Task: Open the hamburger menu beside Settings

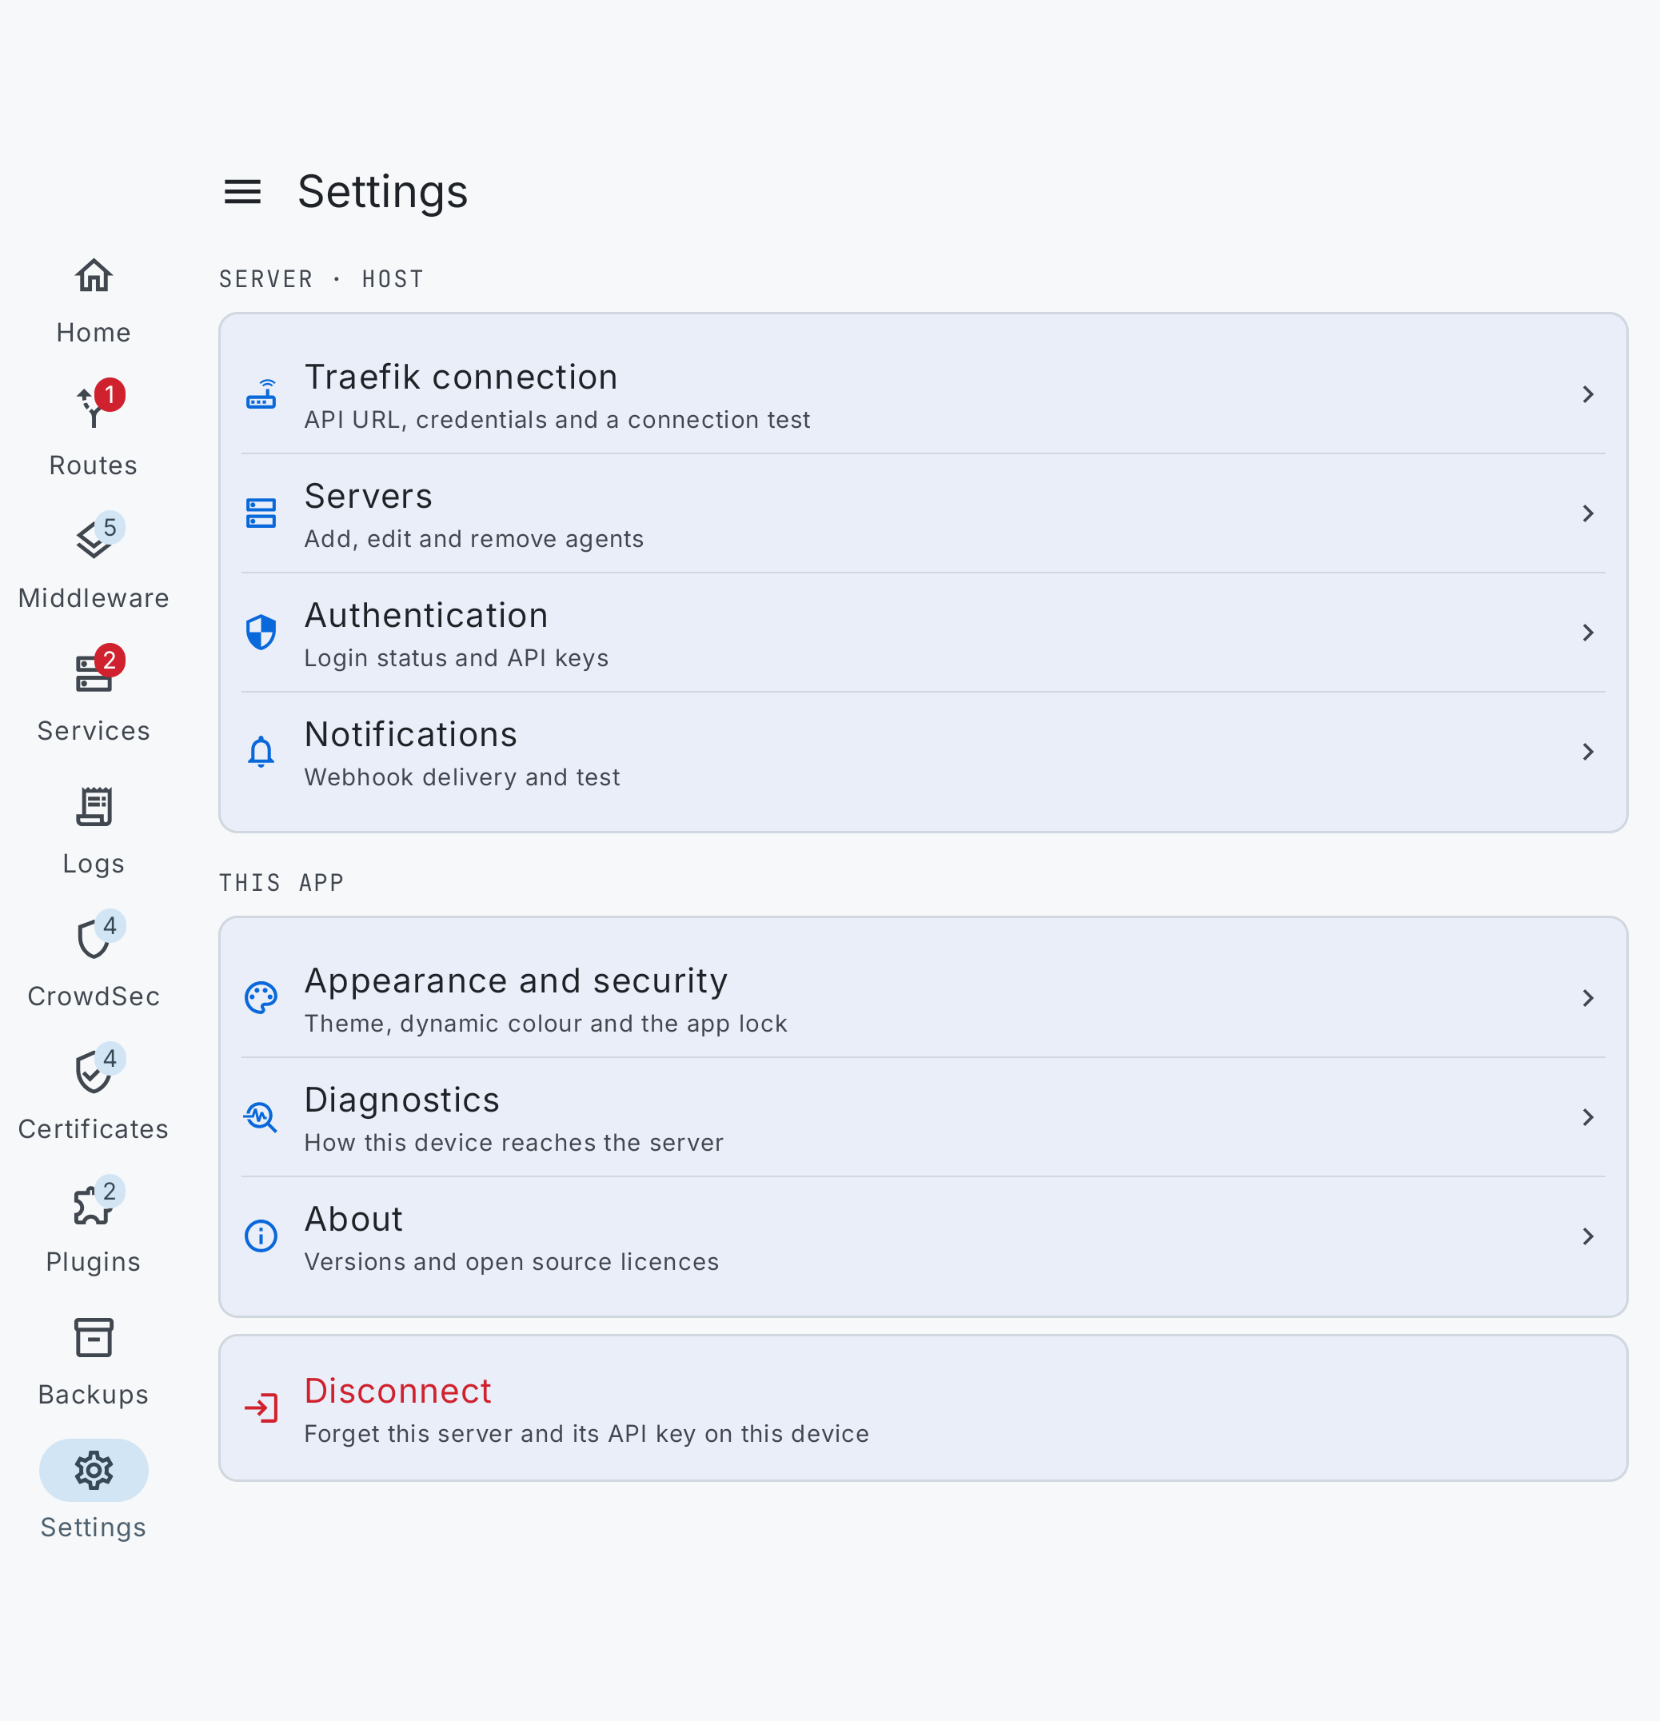Action: [x=242, y=191]
